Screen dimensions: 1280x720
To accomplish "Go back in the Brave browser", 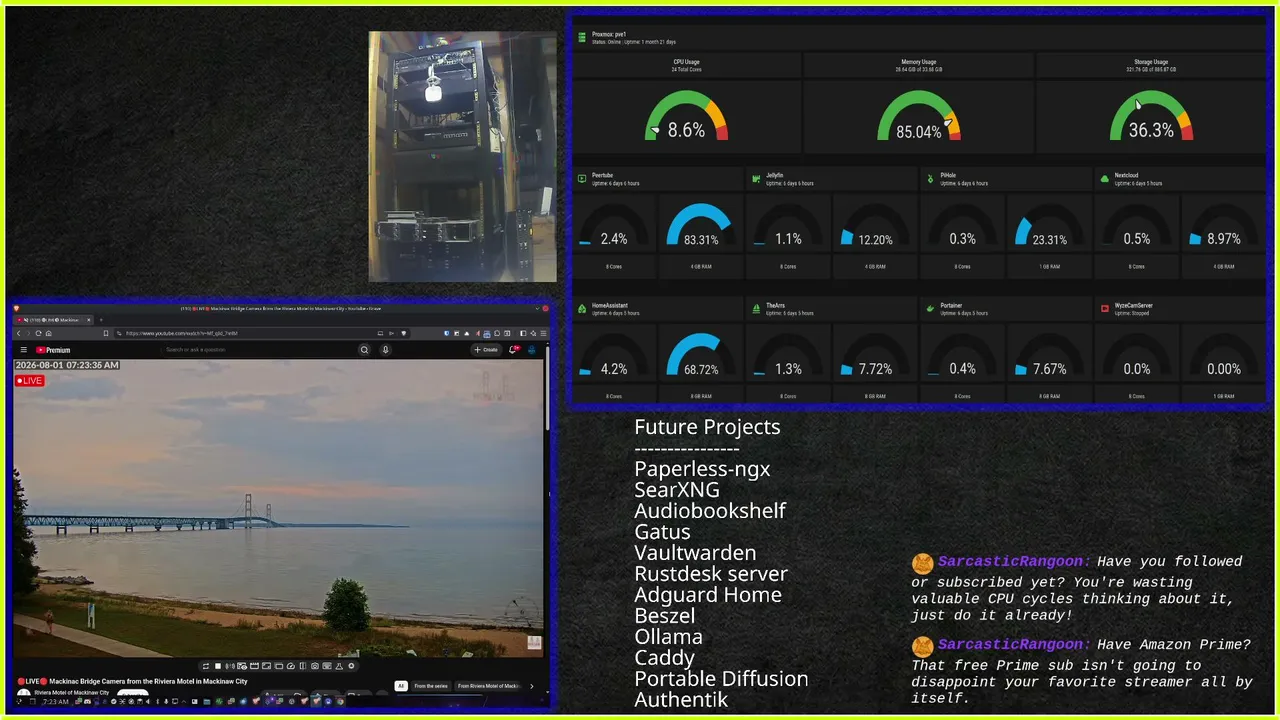I will point(19,333).
